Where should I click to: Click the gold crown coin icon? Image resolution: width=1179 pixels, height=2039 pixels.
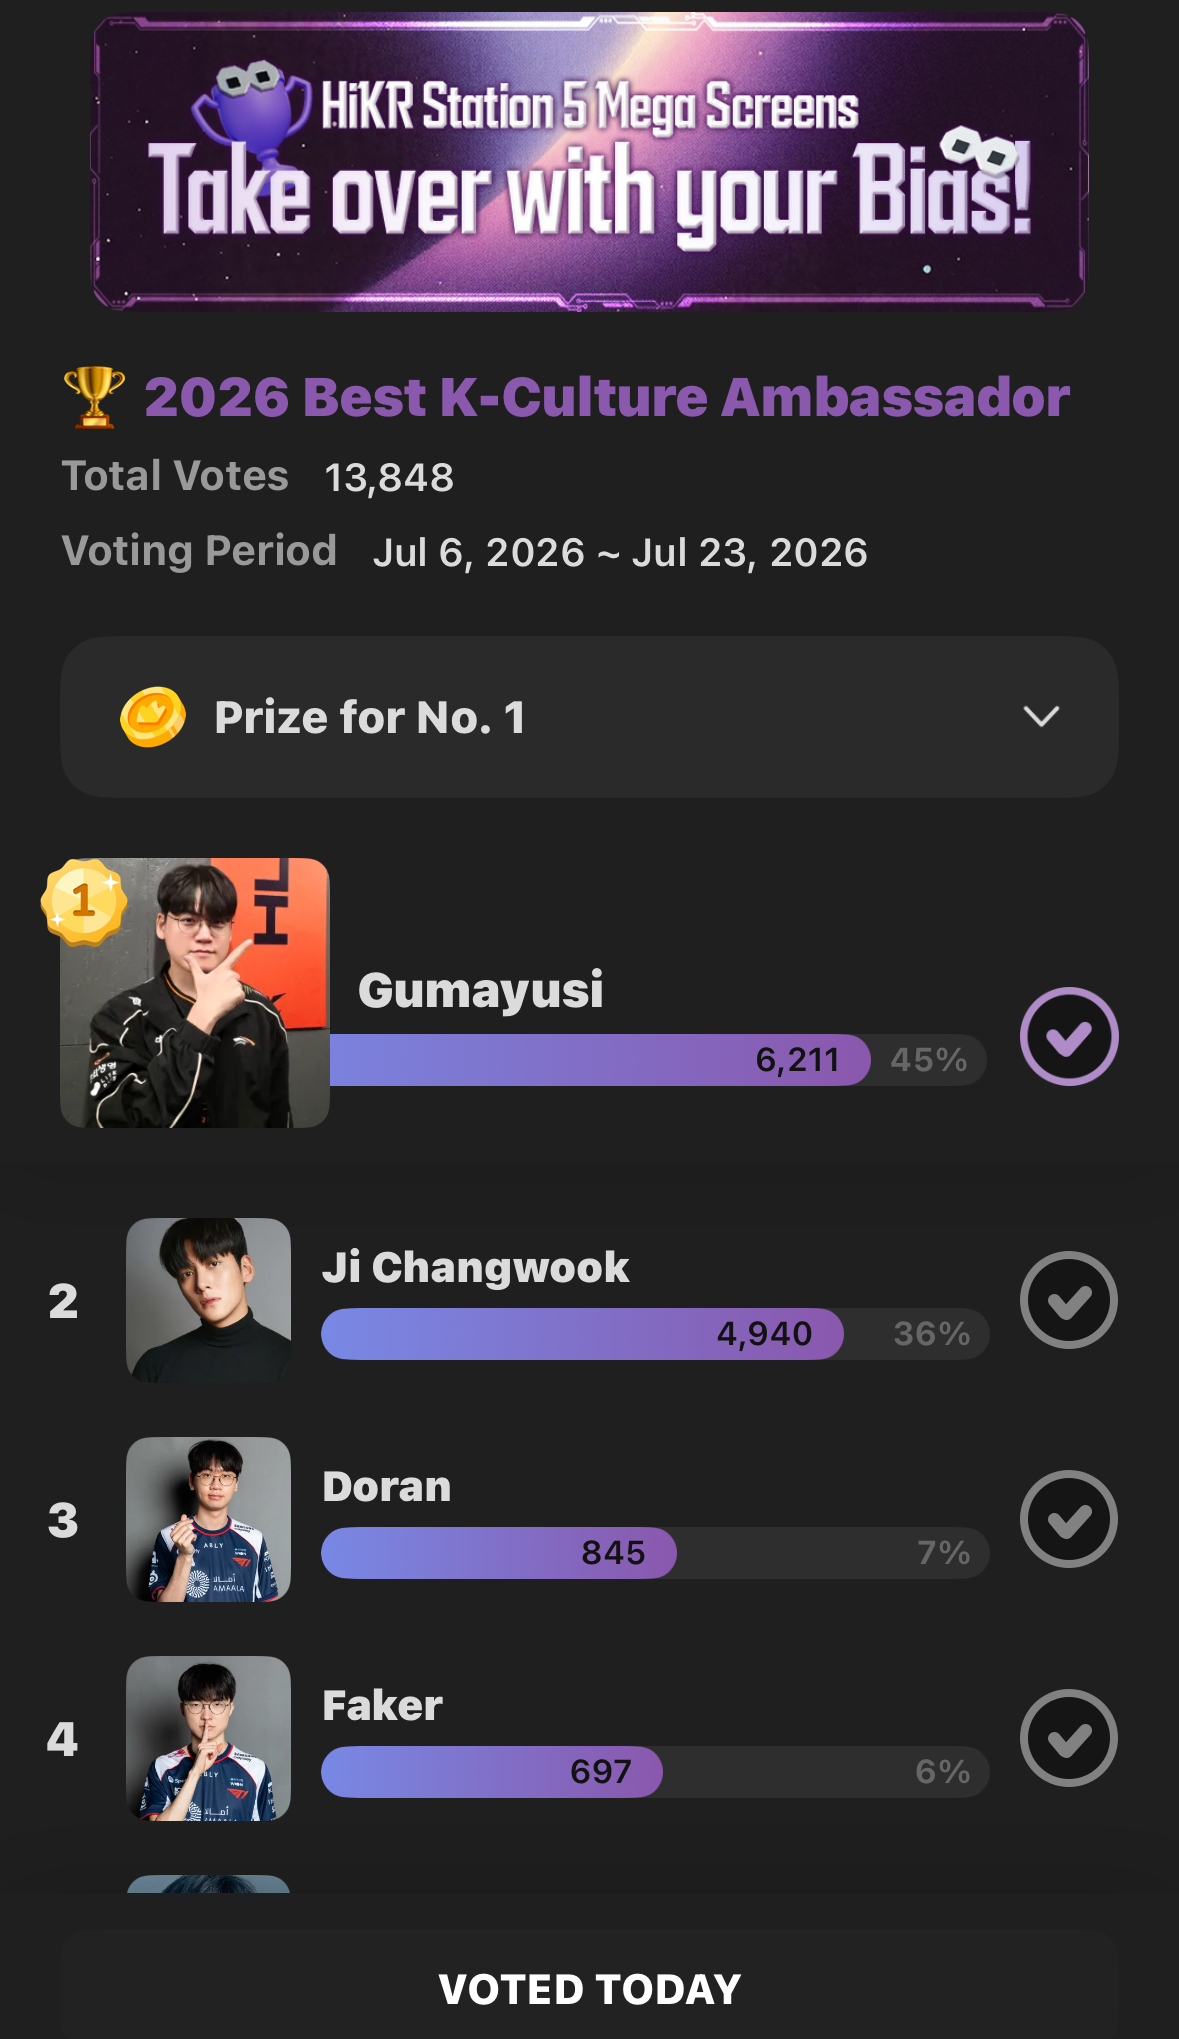click(x=153, y=717)
